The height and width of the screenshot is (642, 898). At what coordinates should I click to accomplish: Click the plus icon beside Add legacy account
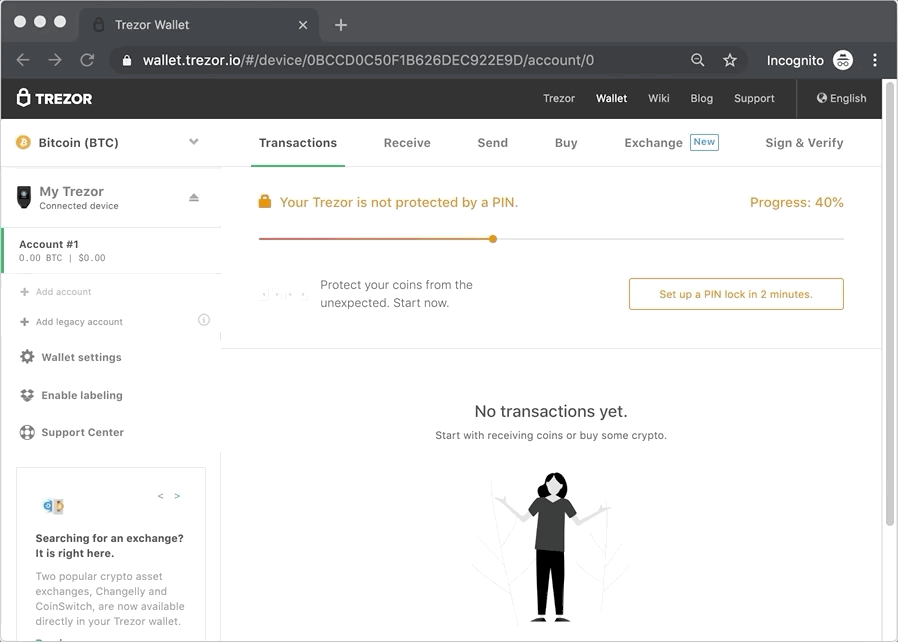pos(25,322)
